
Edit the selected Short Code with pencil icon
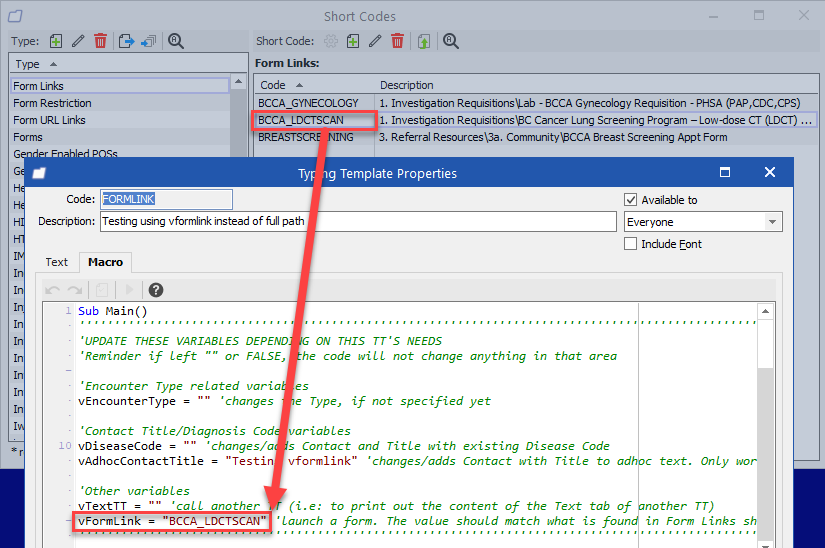click(375, 41)
